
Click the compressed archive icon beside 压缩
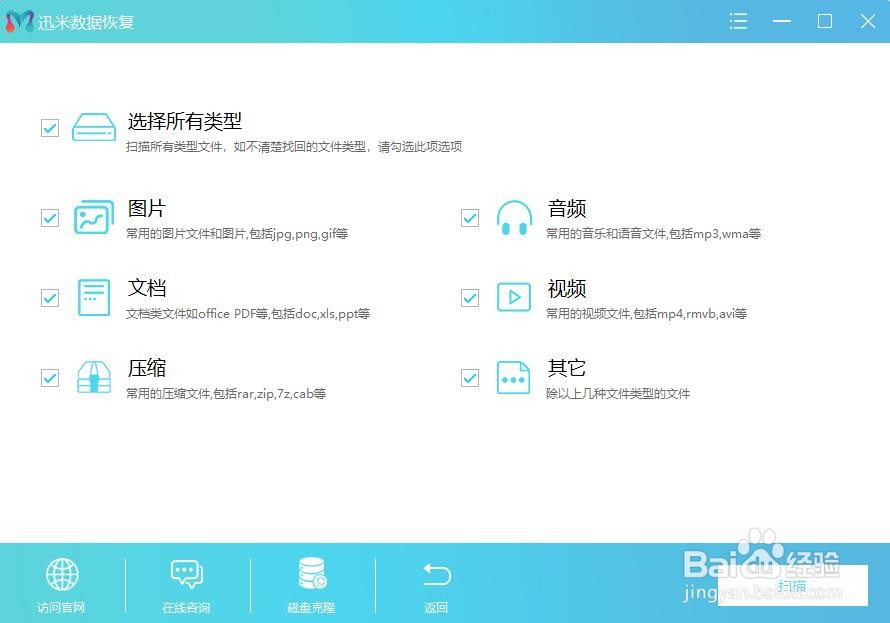tap(93, 377)
